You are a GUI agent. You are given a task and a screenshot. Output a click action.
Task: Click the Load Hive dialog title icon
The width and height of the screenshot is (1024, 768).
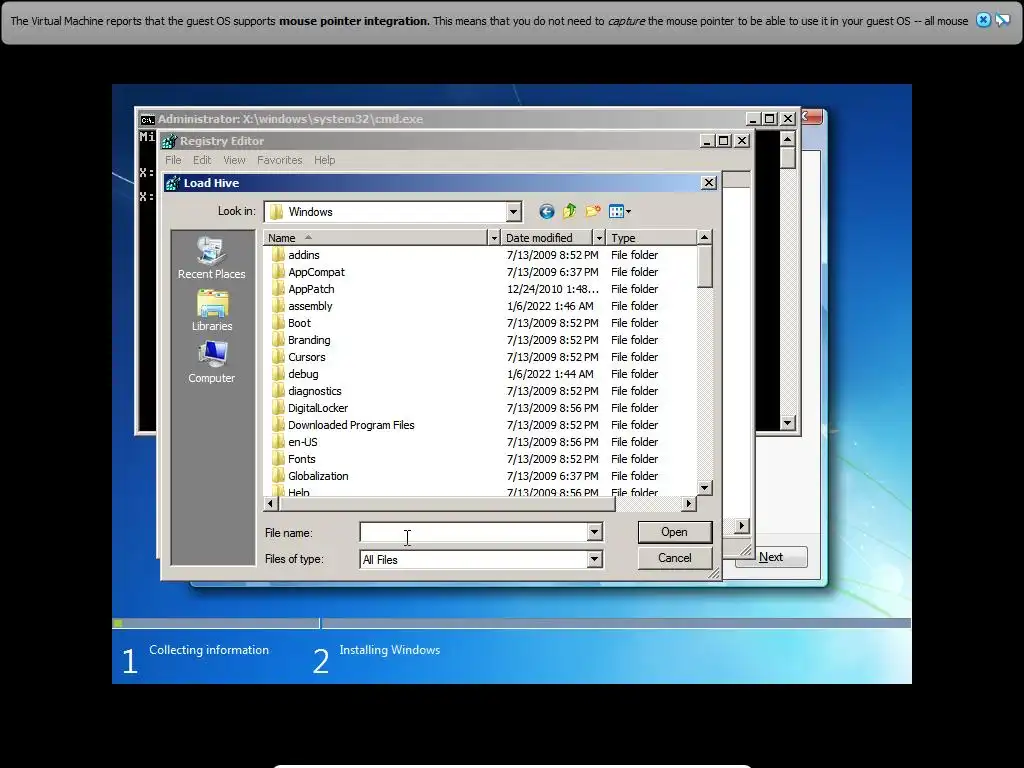click(x=173, y=183)
